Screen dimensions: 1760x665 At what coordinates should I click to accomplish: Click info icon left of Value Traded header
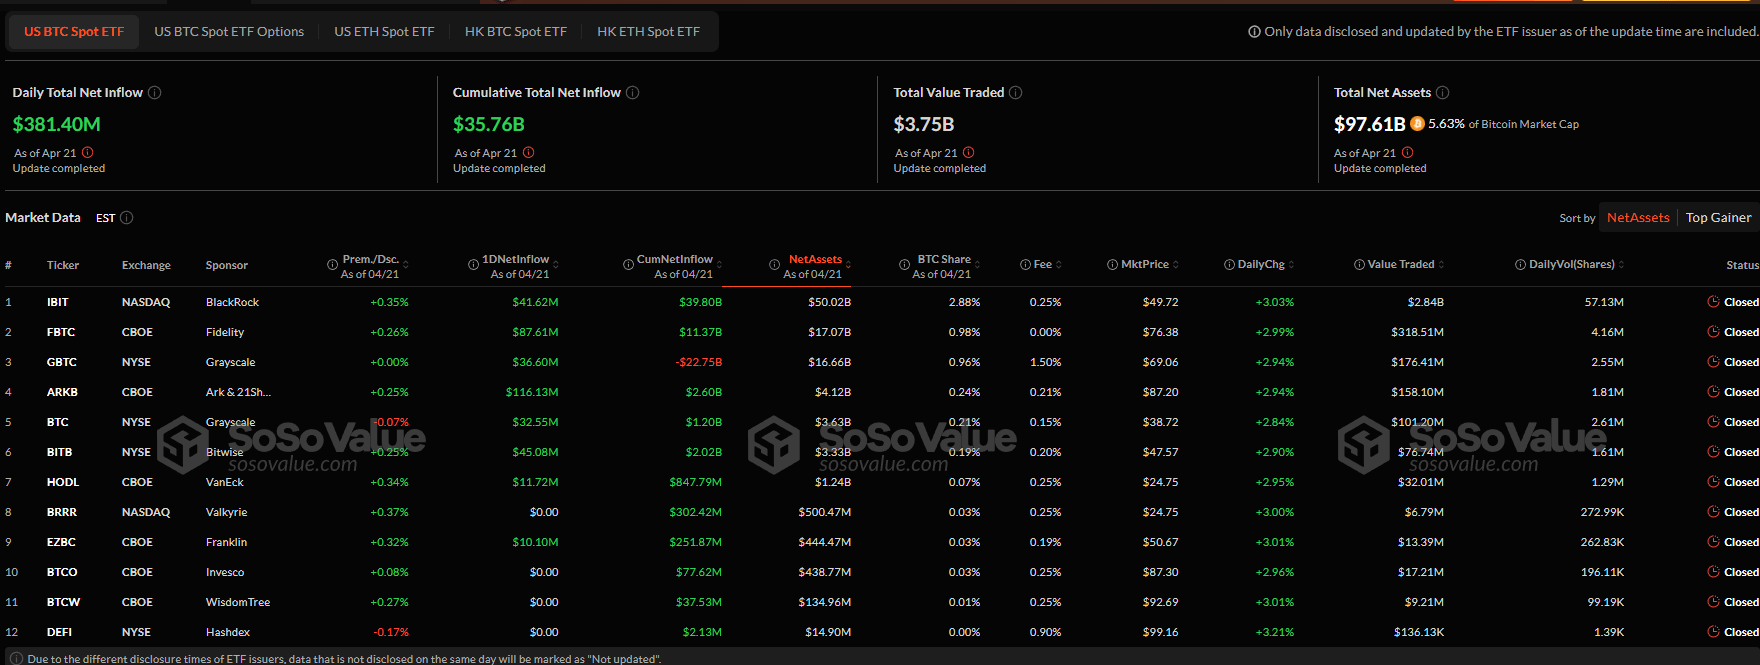click(1359, 265)
